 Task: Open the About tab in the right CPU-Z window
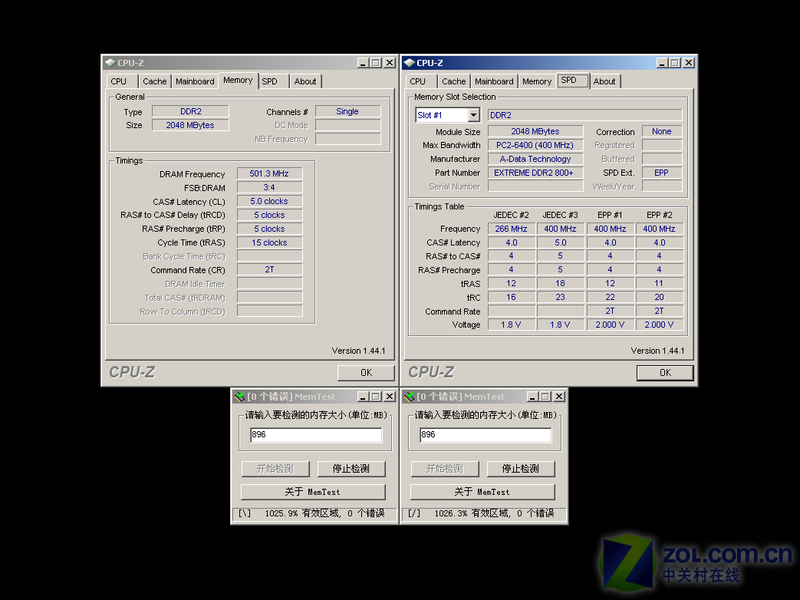[605, 81]
